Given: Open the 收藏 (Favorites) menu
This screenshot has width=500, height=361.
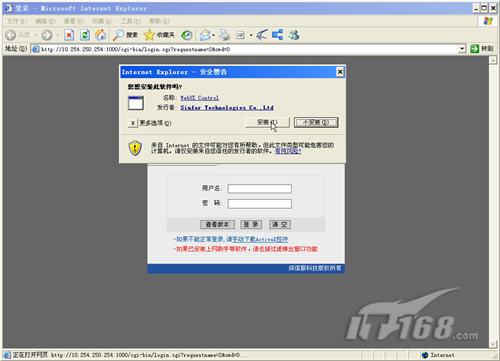Looking at the screenshot, I should click(x=102, y=21).
